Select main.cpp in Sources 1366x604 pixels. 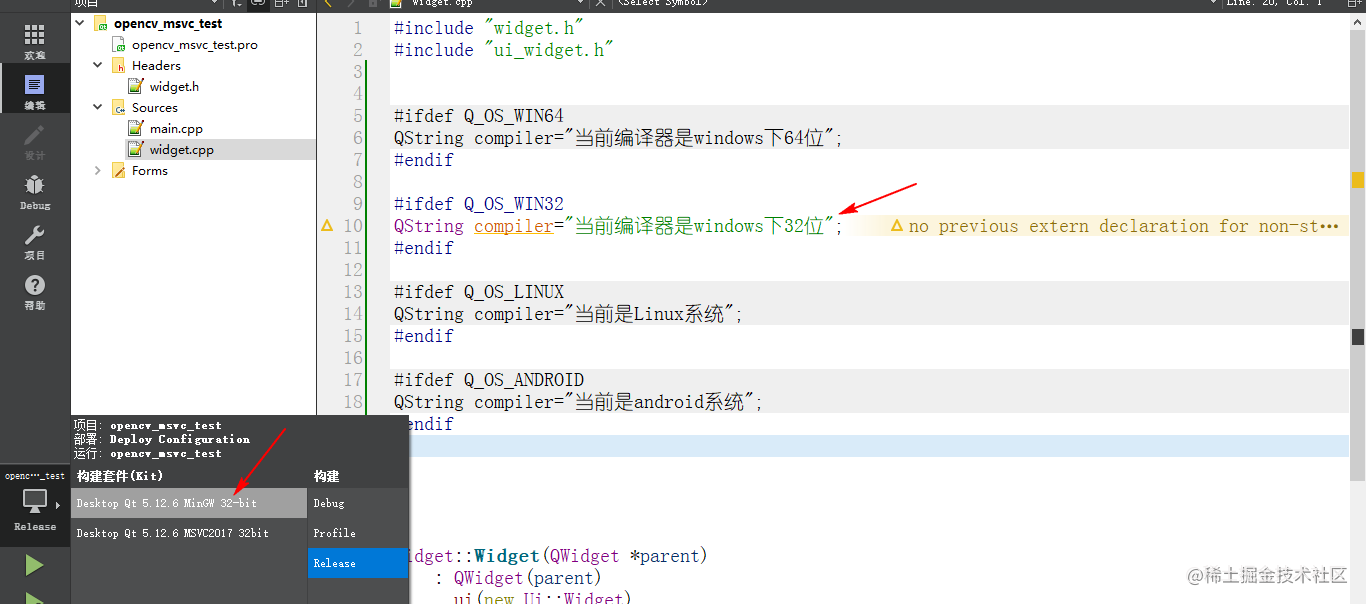tap(176, 129)
